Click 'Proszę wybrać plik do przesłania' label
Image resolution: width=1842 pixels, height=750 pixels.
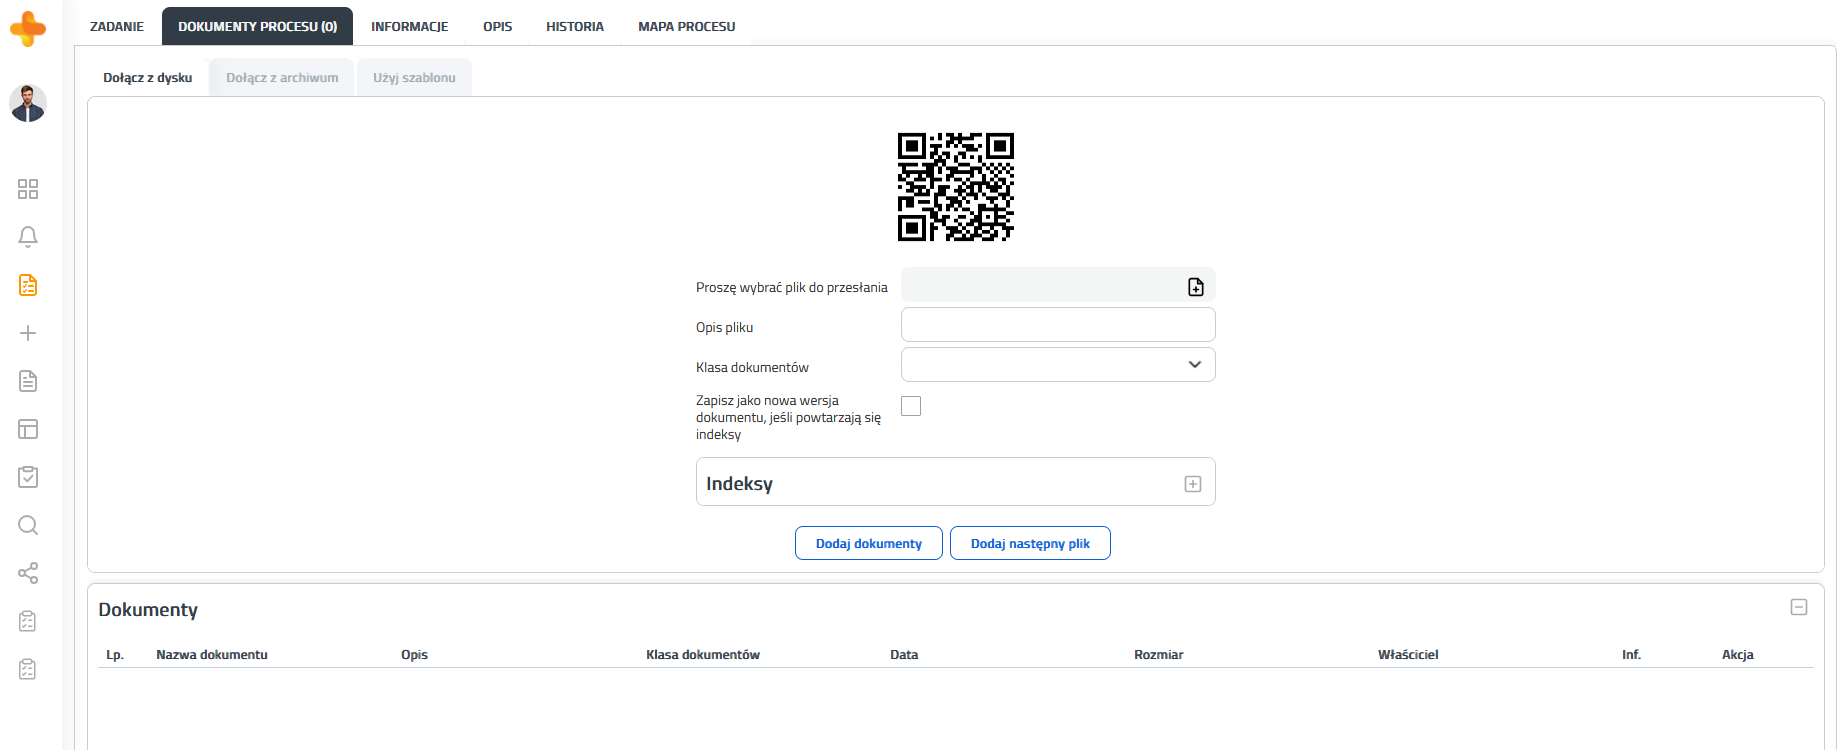(792, 288)
